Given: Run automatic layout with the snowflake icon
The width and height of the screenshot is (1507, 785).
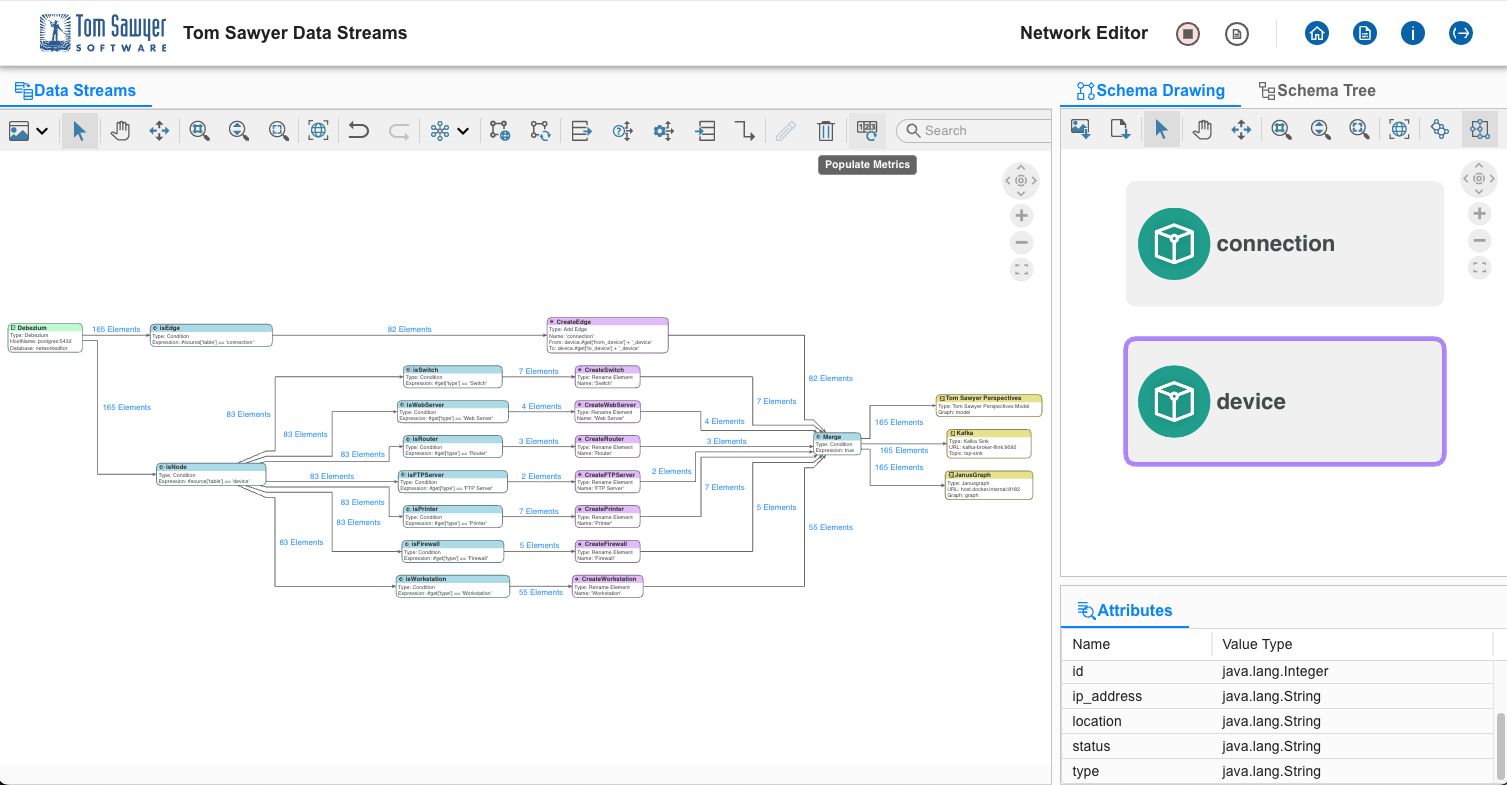Looking at the screenshot, I should click(x=440, y=130).
